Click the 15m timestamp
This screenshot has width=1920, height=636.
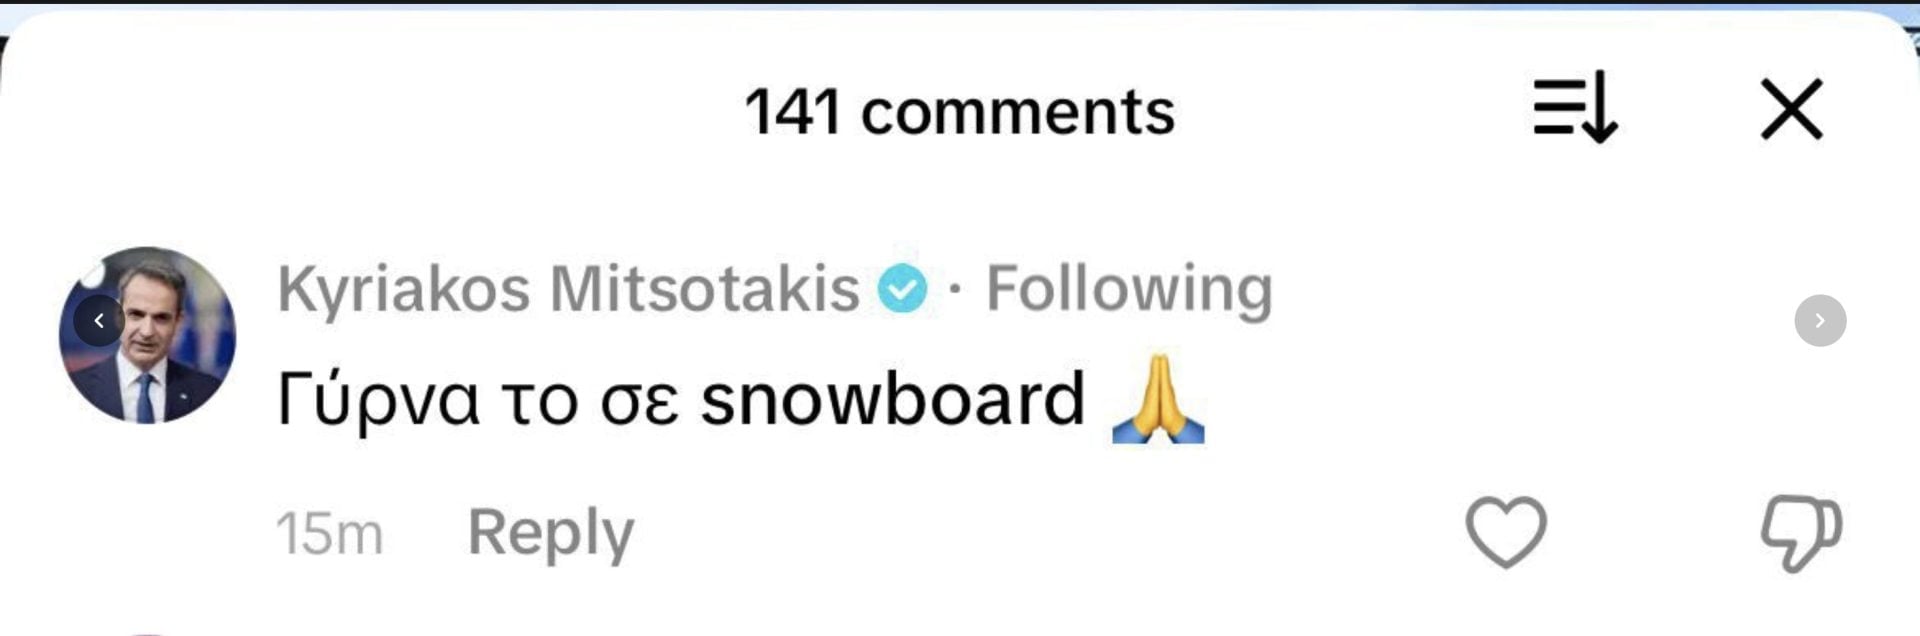(330, 534)
